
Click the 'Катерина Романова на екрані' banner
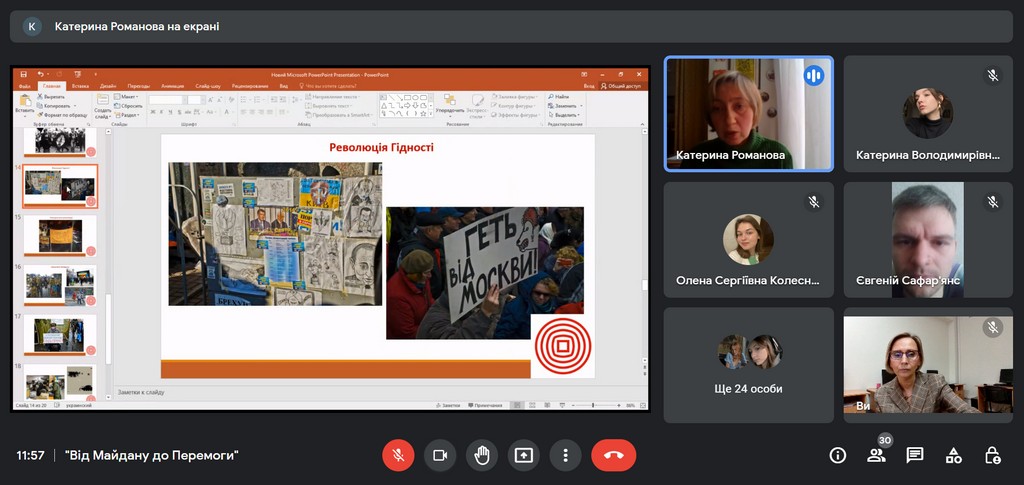(x=136, y=27)
